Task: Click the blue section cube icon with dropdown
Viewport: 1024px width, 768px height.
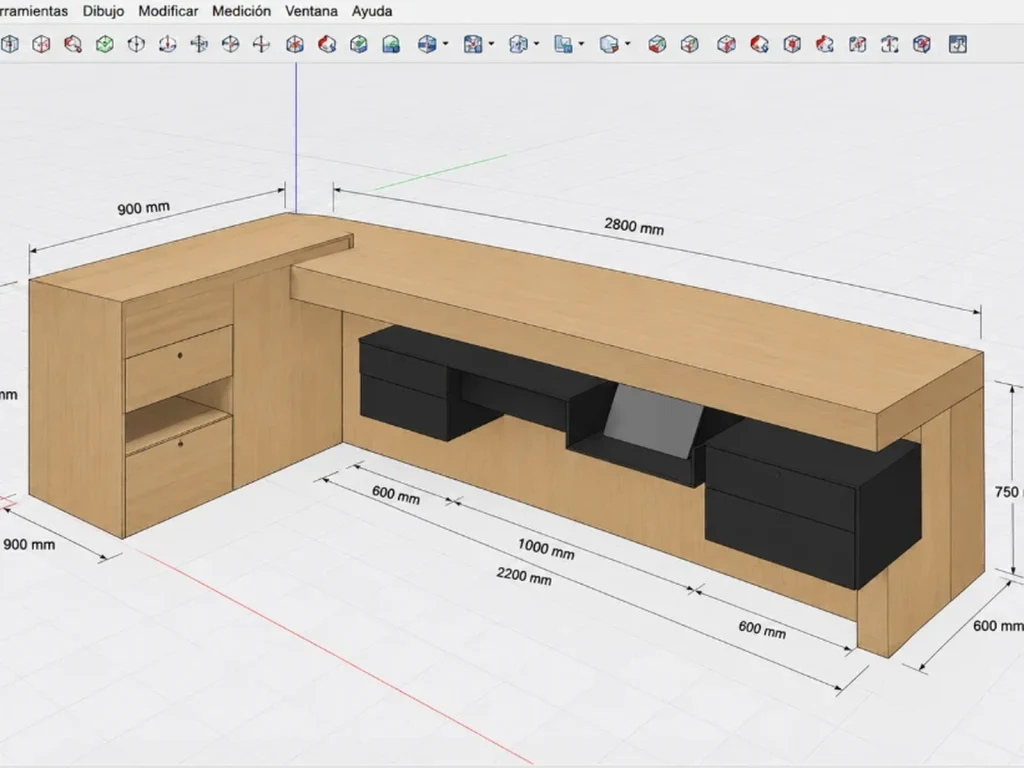Action: [426, 44]
